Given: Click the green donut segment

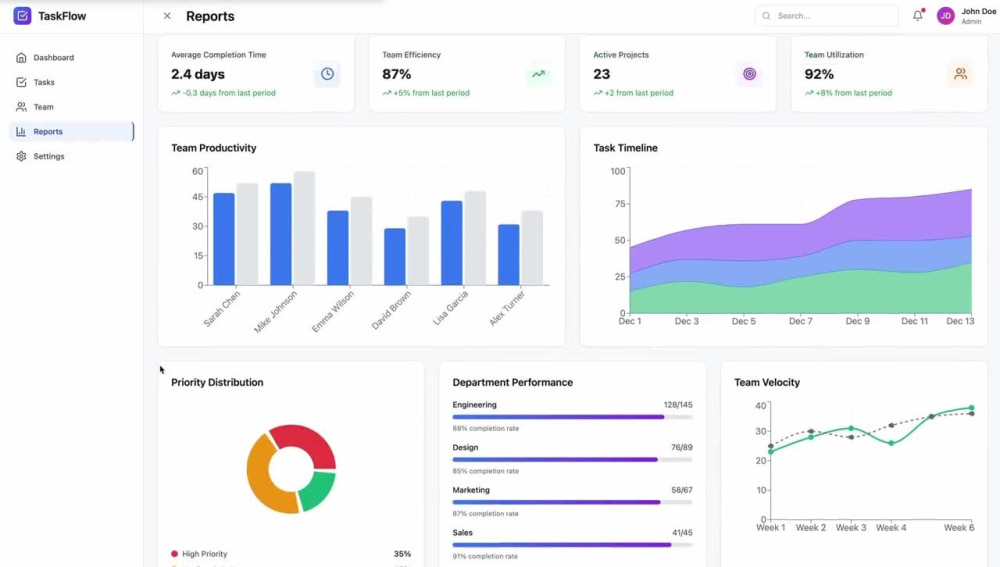Looking at the screenshot, I should (318, 491).
